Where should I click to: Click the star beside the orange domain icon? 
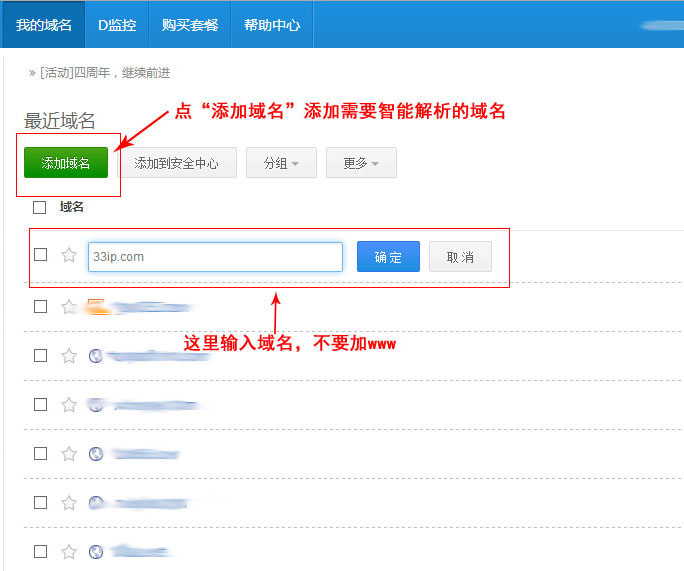(x=69, y=307)
